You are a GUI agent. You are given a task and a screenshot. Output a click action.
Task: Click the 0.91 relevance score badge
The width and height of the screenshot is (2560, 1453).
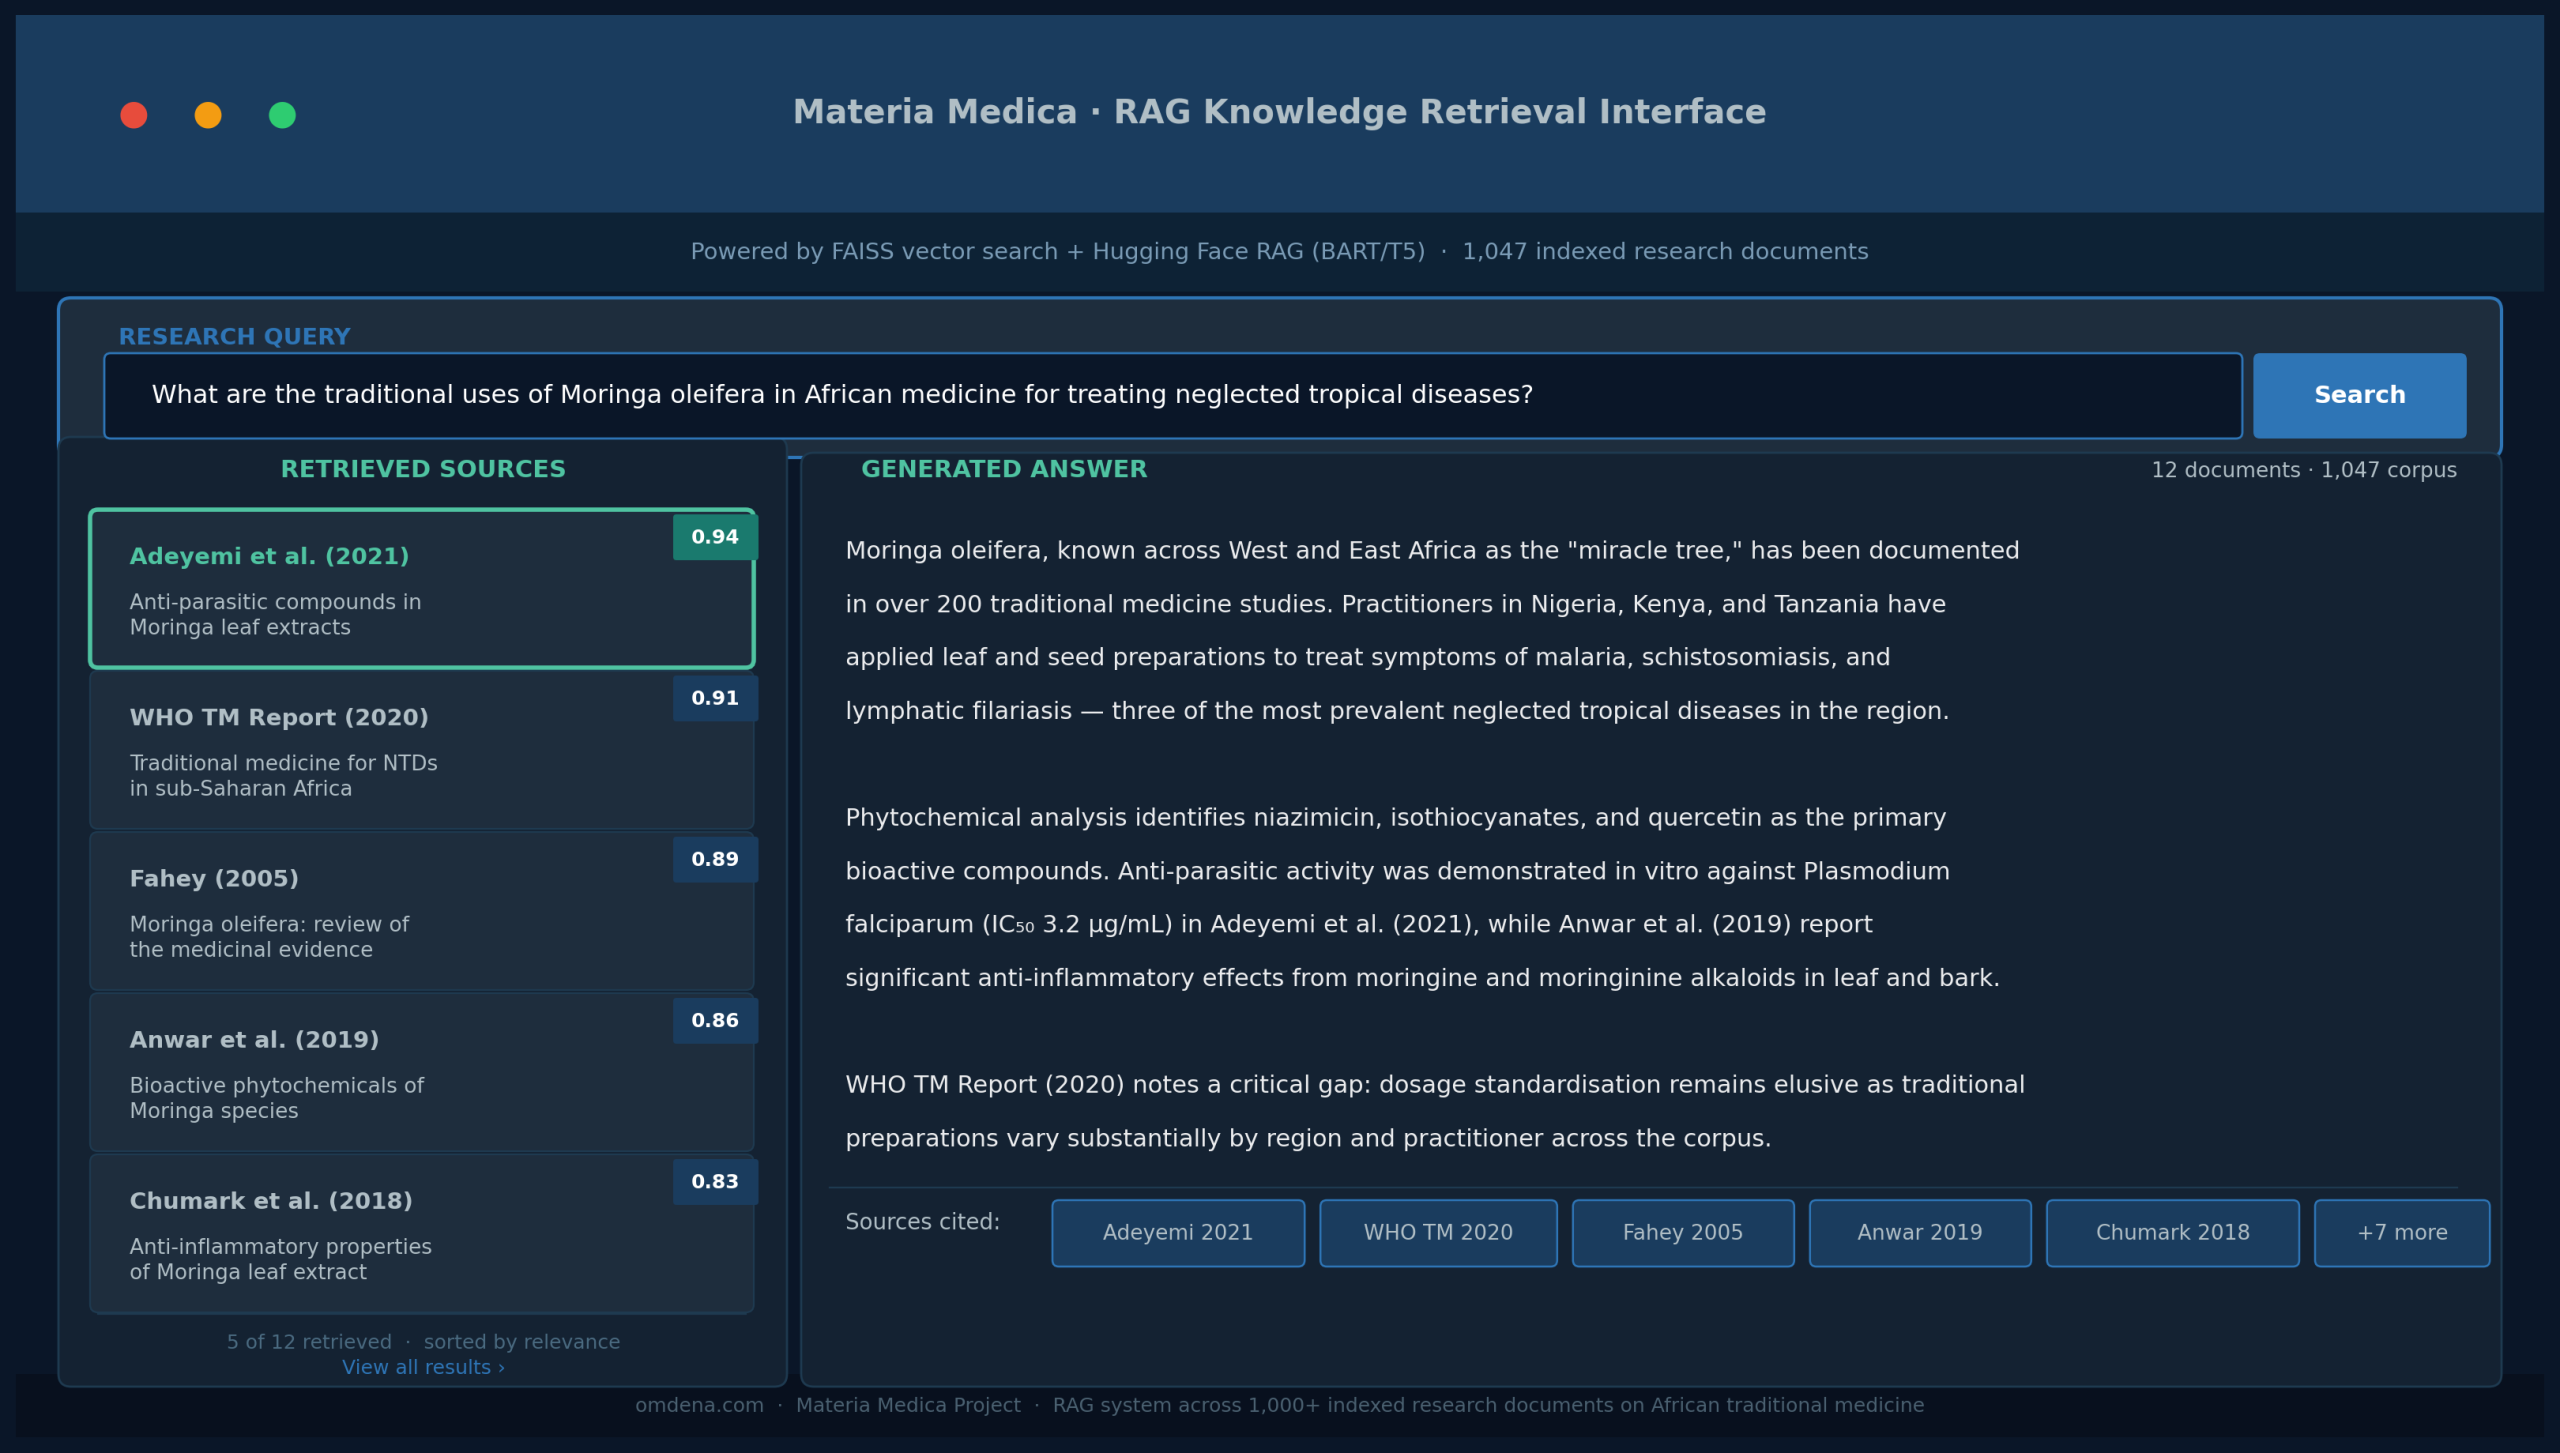point(715,698)
